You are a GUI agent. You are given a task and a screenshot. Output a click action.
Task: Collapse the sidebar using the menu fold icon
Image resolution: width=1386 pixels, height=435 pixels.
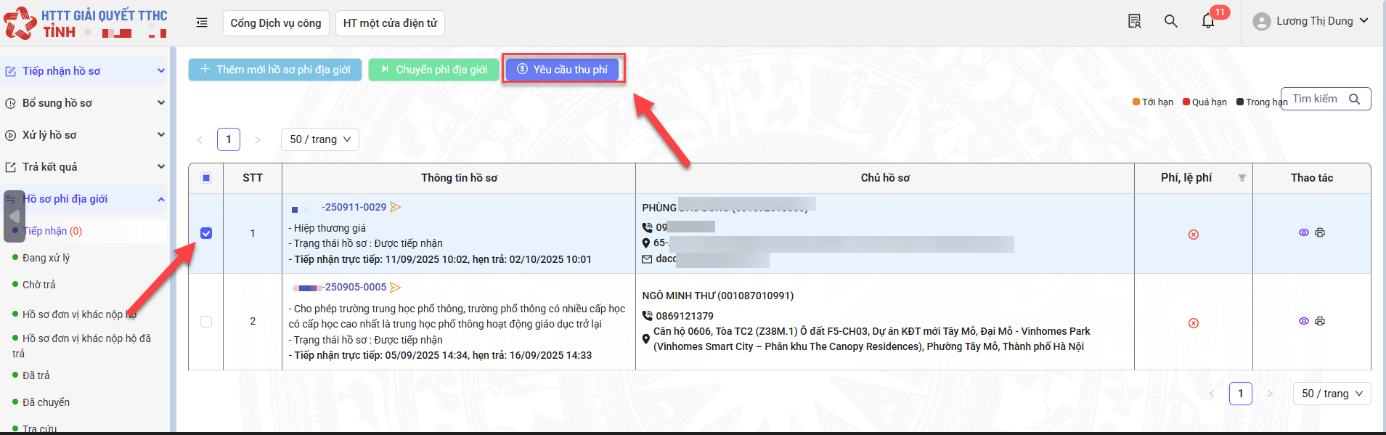202,22
